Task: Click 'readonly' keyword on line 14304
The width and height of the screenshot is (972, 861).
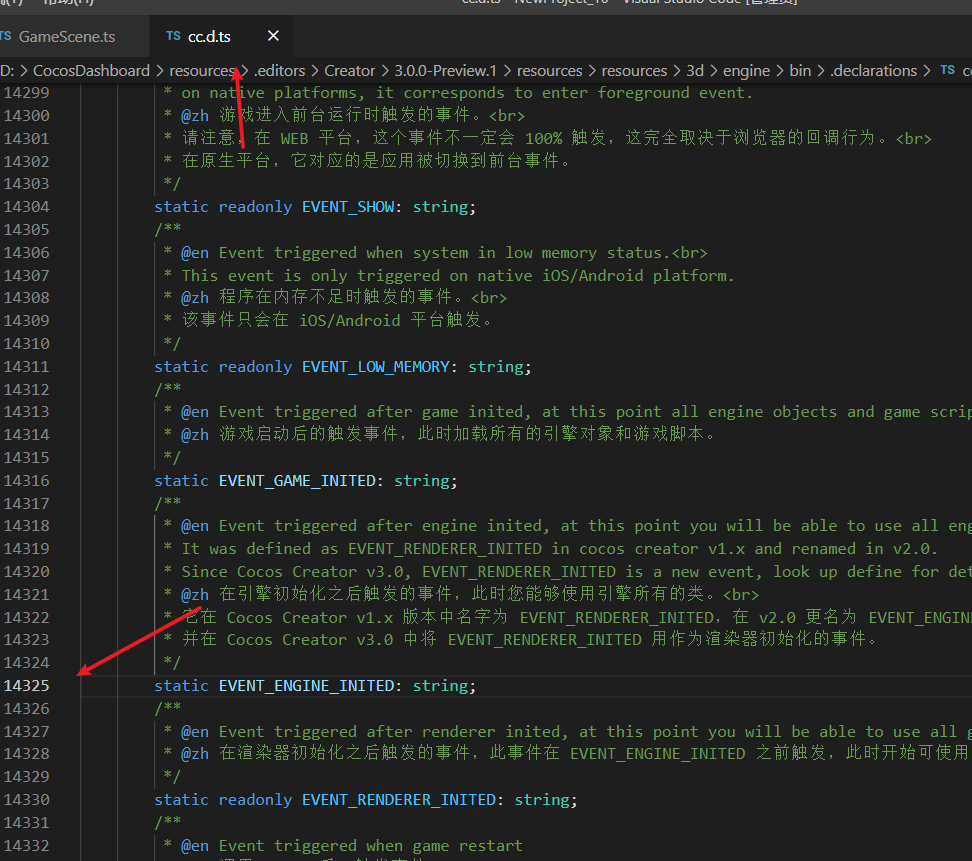Action: pyautogui.click(x=255, y=206)
